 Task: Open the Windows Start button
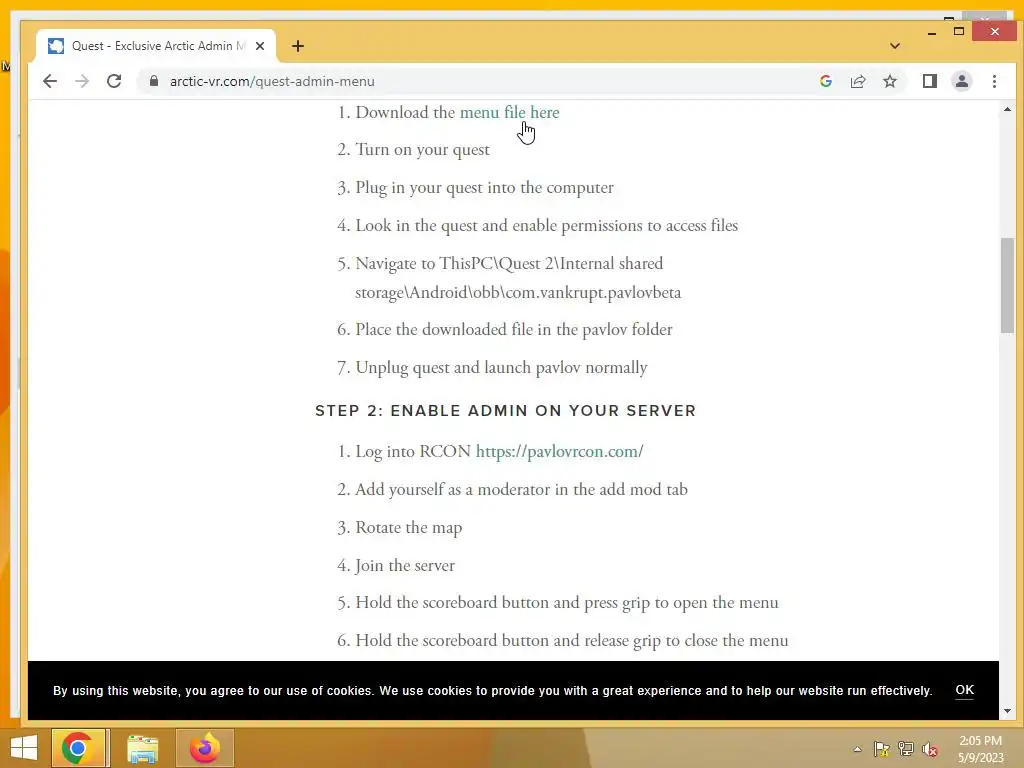(24, 748)
